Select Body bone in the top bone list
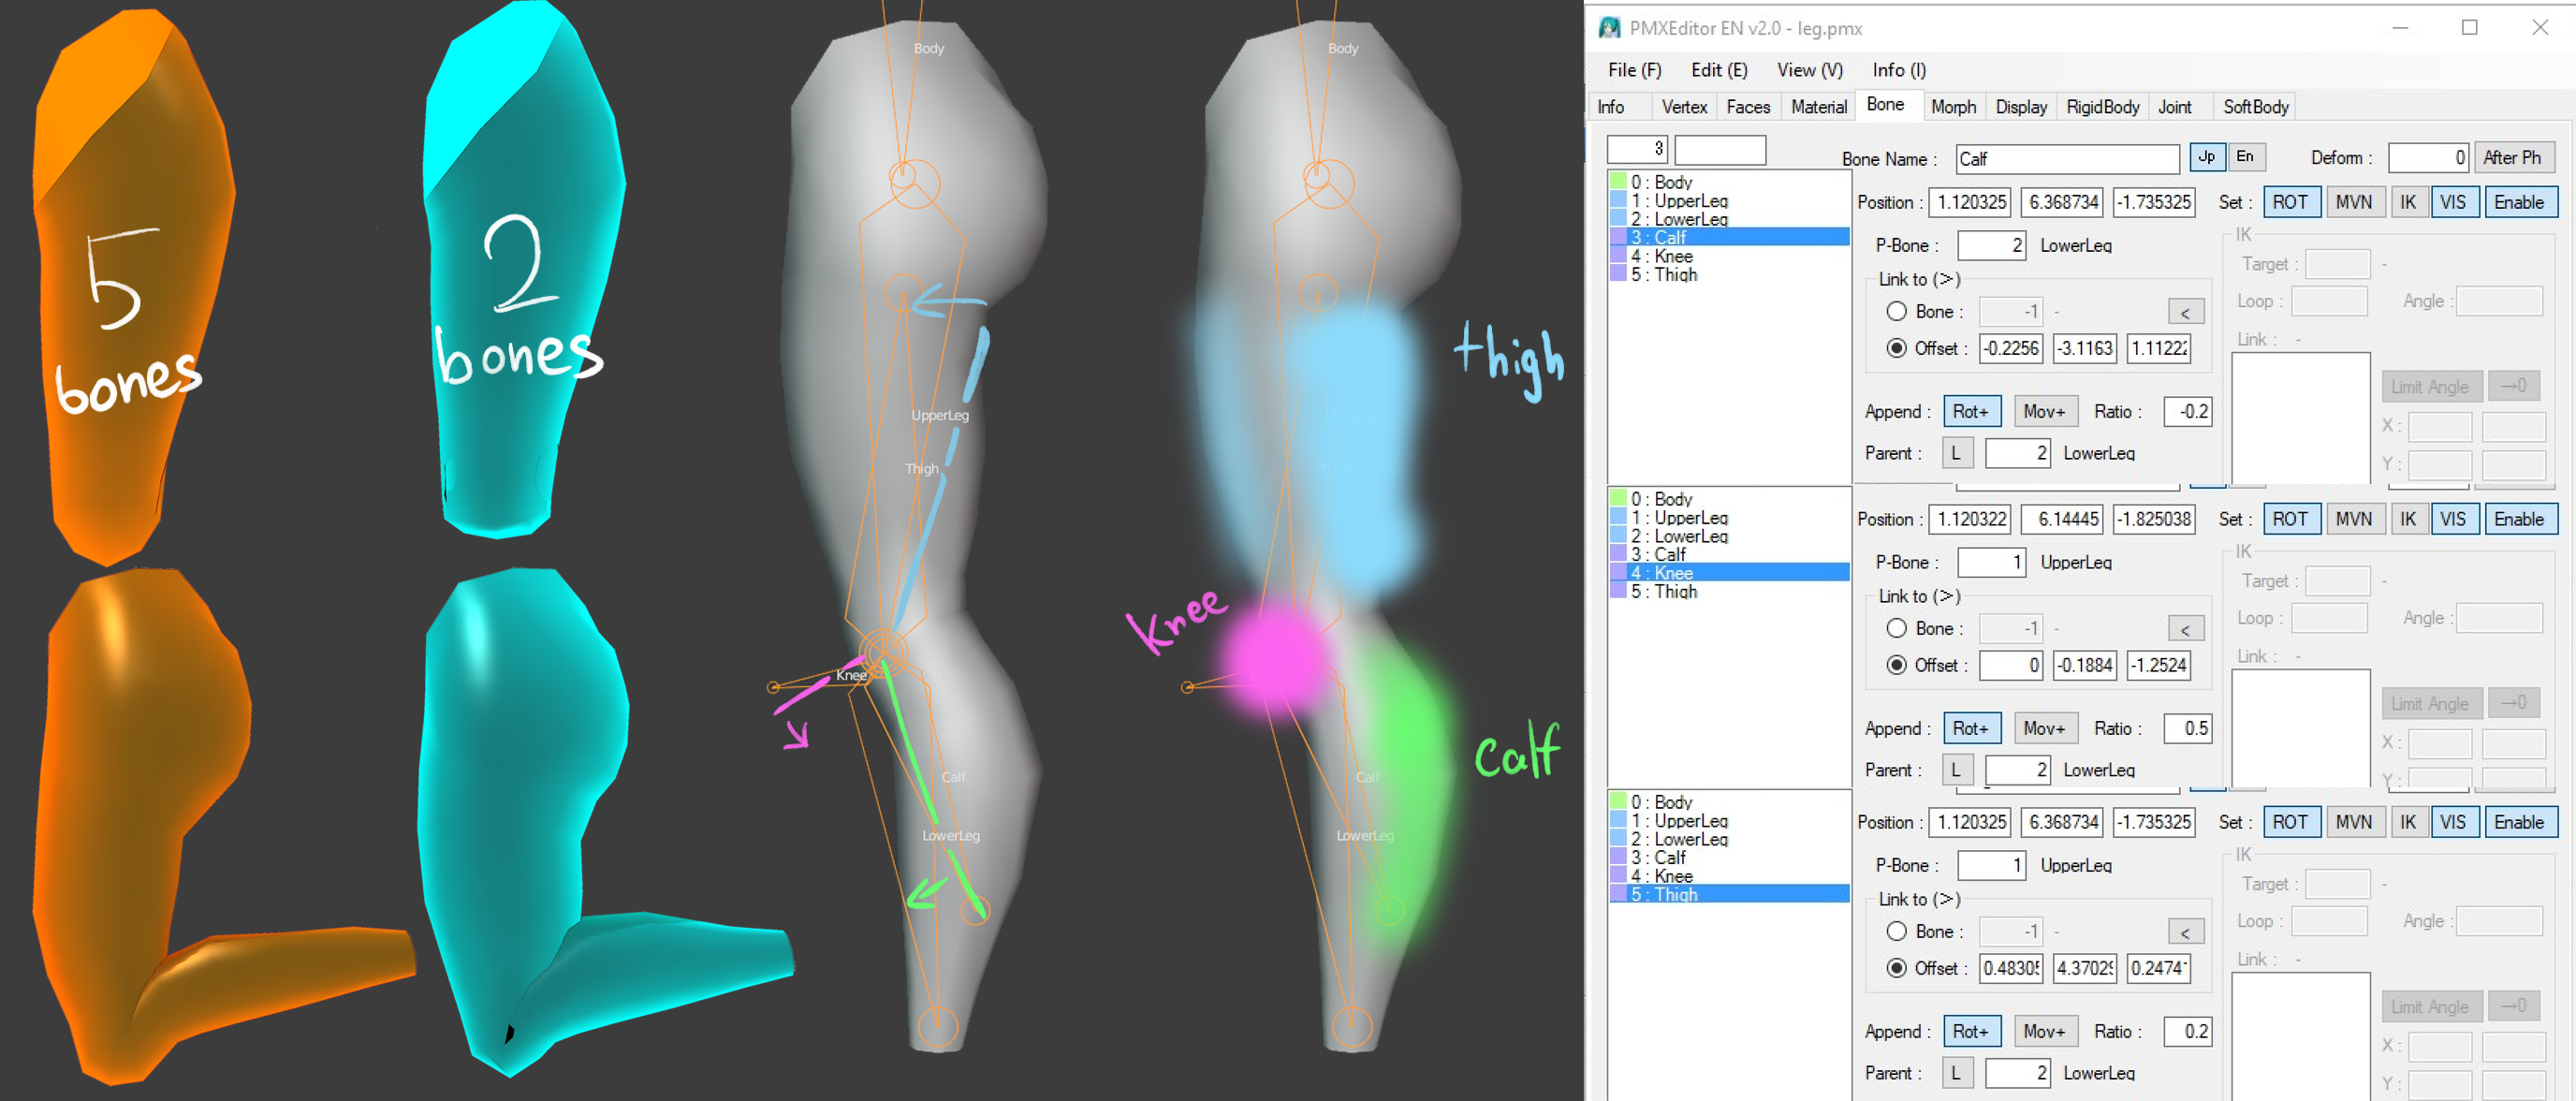Image resolution: width=2576 pixels, height=1101 pixels. coord(1728,182)
